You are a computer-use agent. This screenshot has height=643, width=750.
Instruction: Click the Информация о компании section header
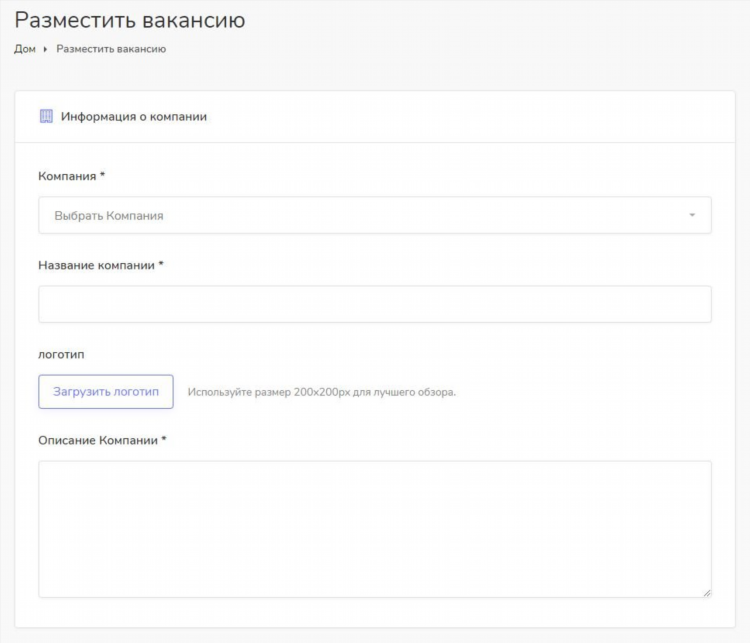[134, 117]
